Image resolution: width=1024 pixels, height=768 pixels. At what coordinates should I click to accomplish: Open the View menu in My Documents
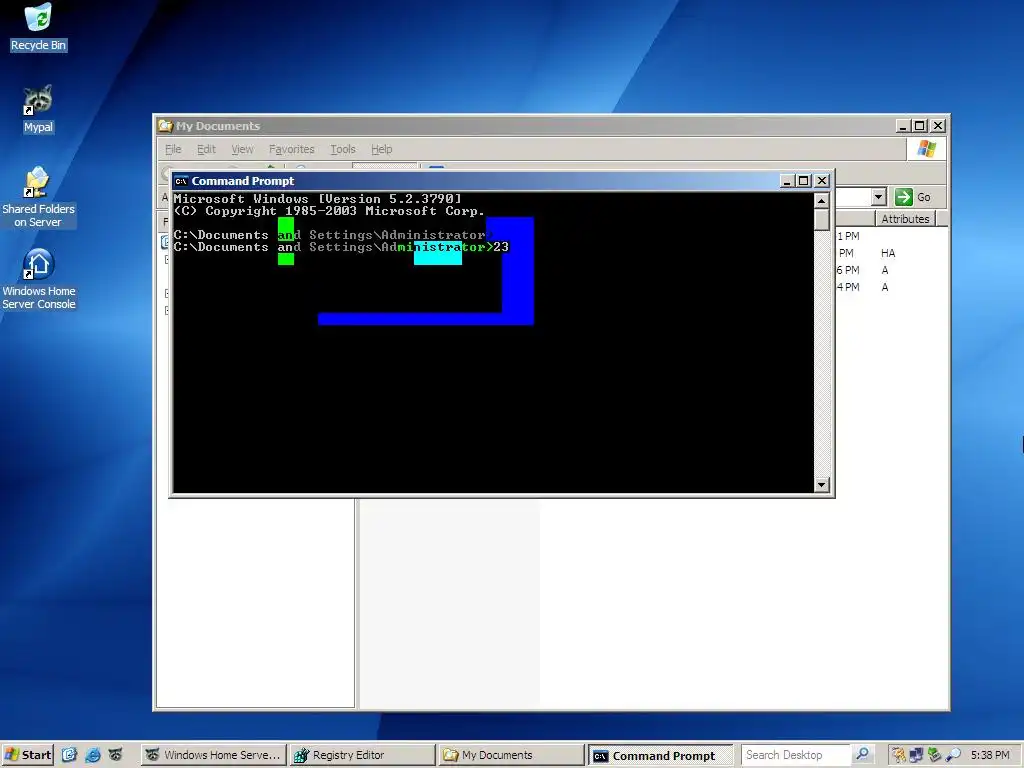242,150
